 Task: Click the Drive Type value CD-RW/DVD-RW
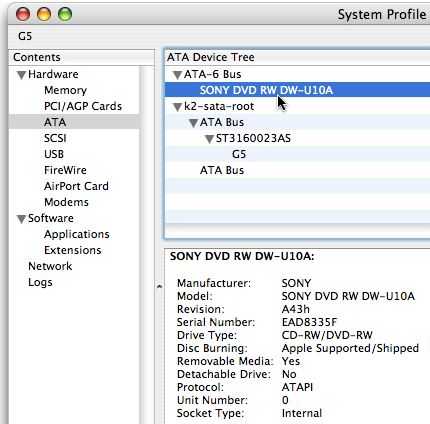point(327,335)
